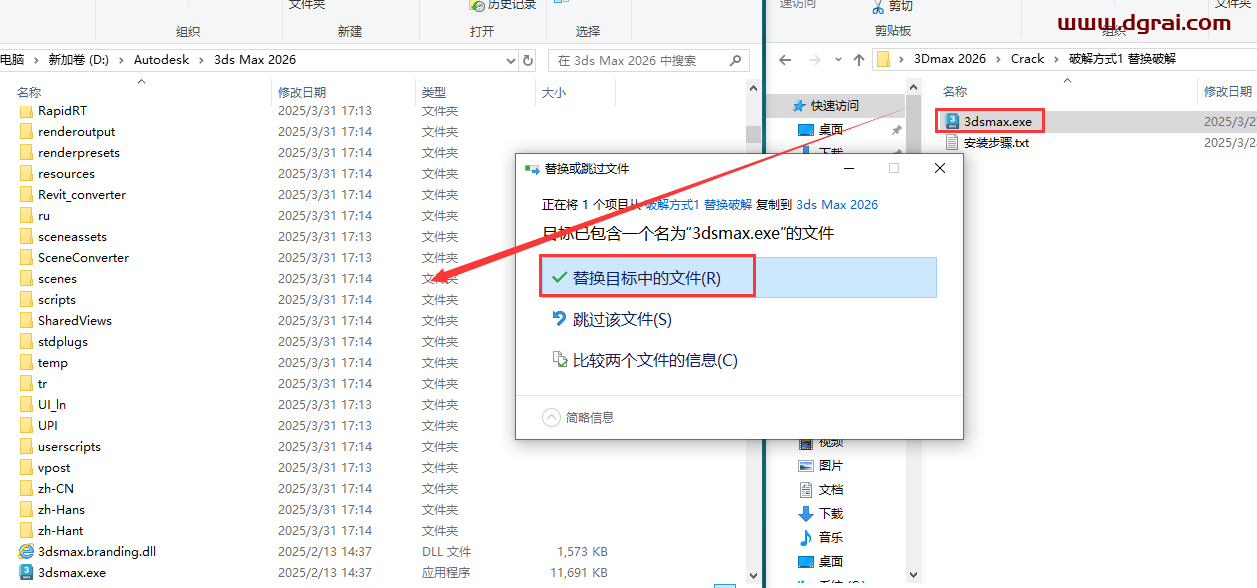Image resolution: width=1257 pixels, height=588 pixels.
Task: Go back in the Crack folder window
Action: (x=785, y=60)
